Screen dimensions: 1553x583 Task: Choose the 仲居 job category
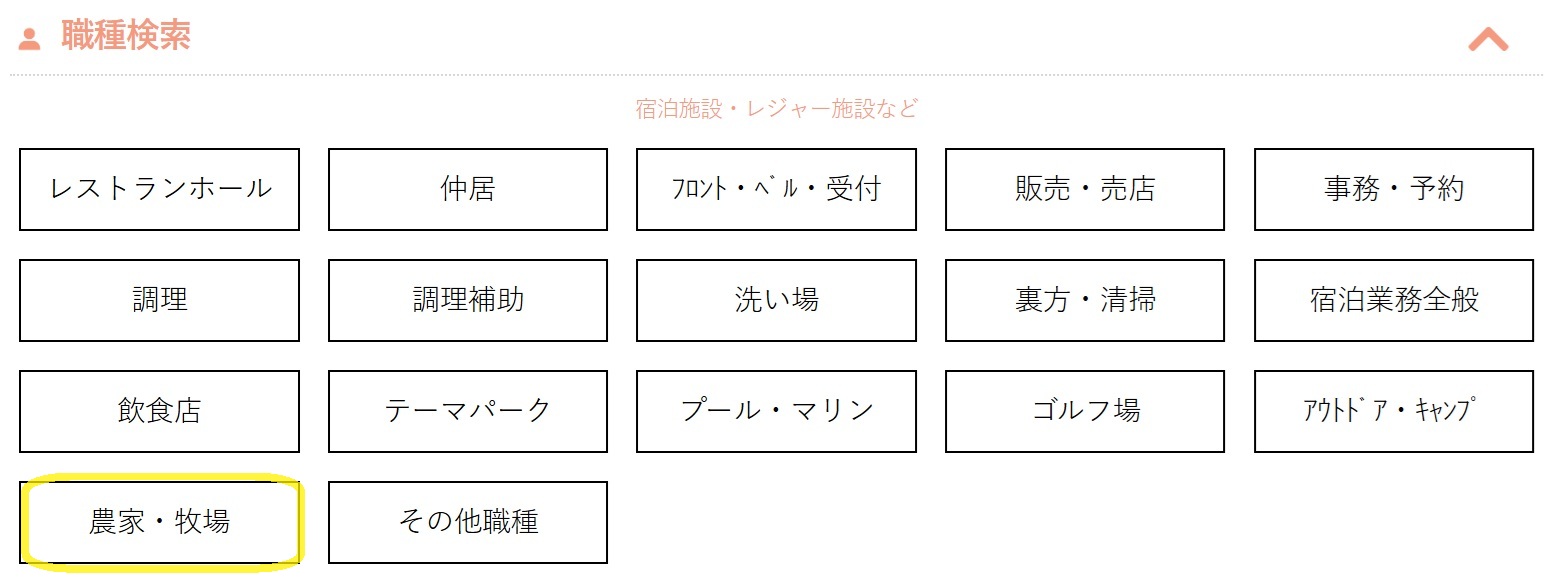tap(468, 189)
